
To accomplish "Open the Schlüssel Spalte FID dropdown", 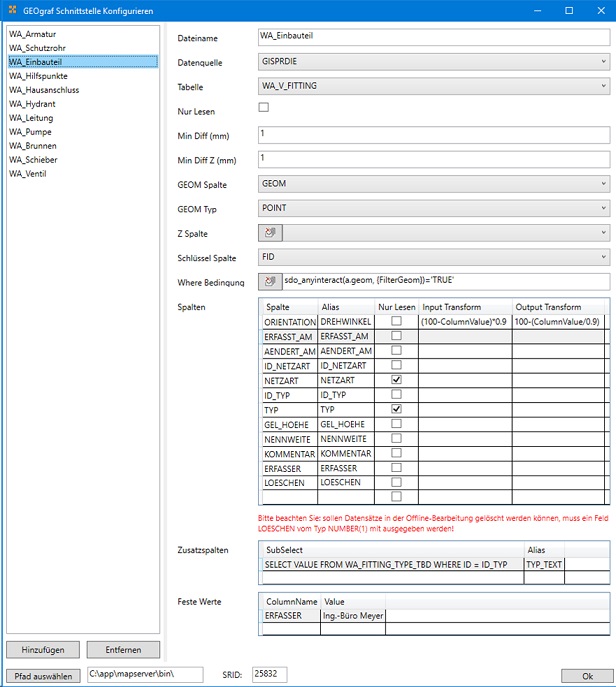I will click(x=433, y=257).
